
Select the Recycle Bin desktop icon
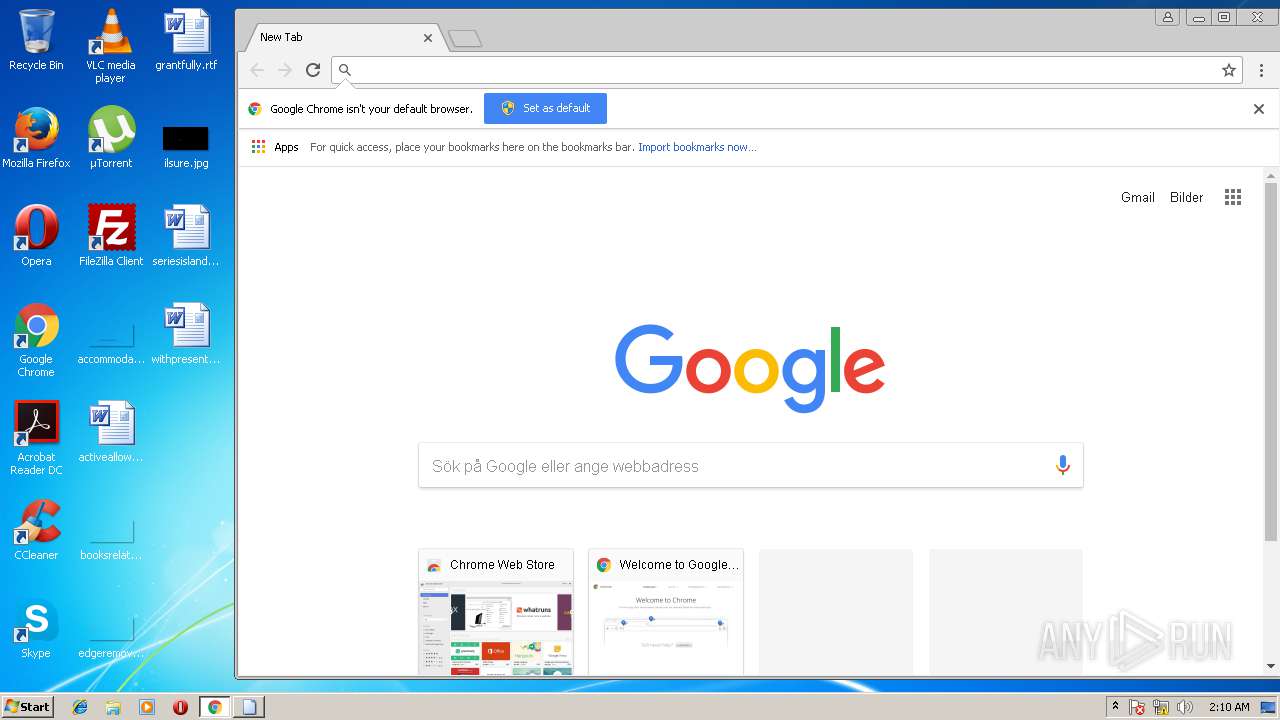pos(36,40)
